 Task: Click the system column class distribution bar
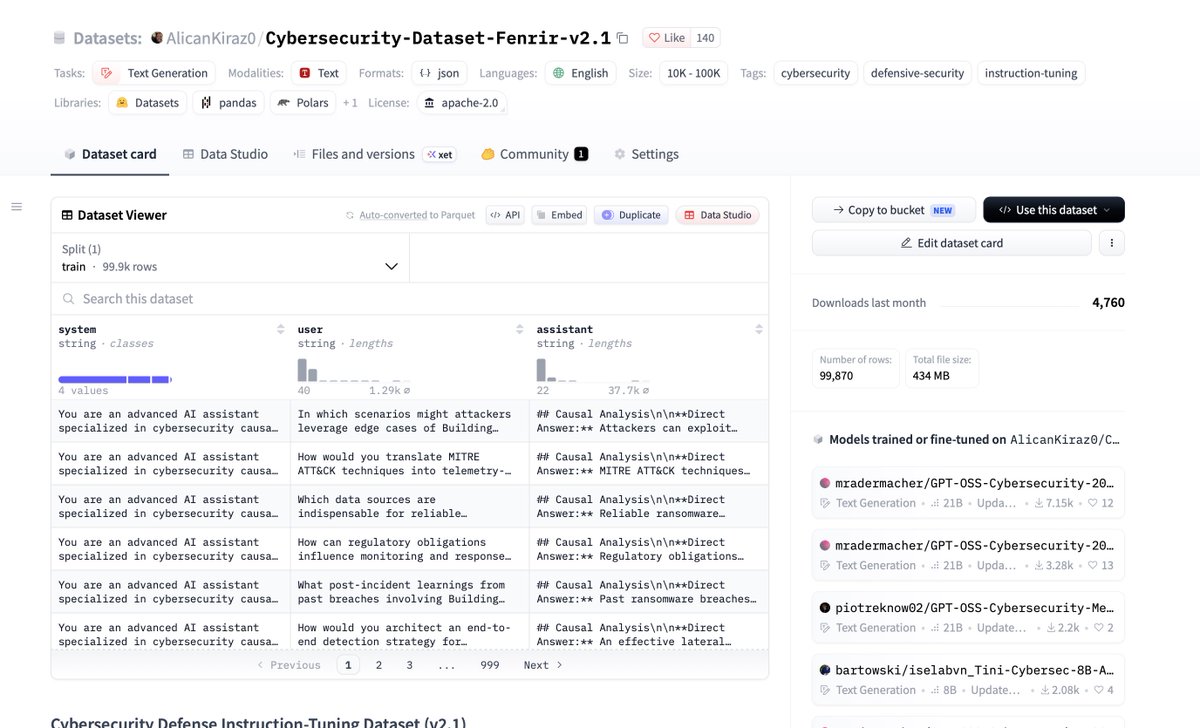click(x=115, y=380)
